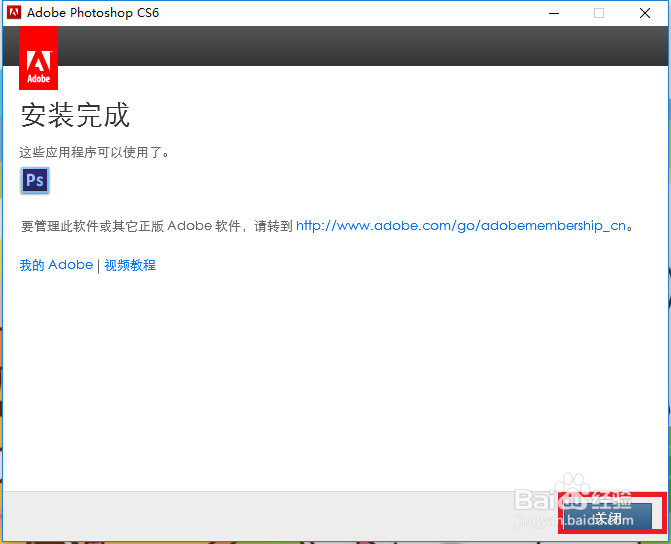
Task: Click the text 这些应用程序可以使用了
Action: [94, 152]
